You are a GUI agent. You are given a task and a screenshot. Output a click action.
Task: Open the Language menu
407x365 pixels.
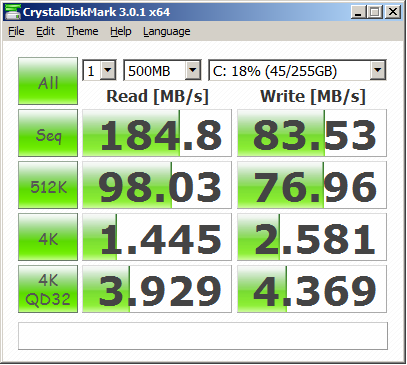(x=167, y=31)
